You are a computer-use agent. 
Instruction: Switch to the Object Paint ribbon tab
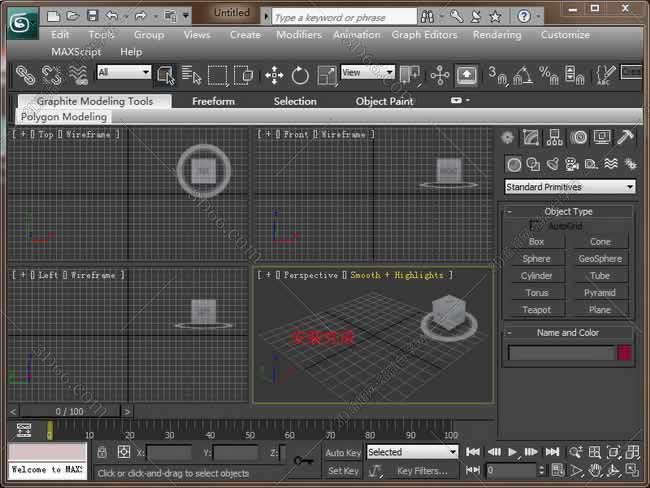pyautogui.click(x=384, y=101)
